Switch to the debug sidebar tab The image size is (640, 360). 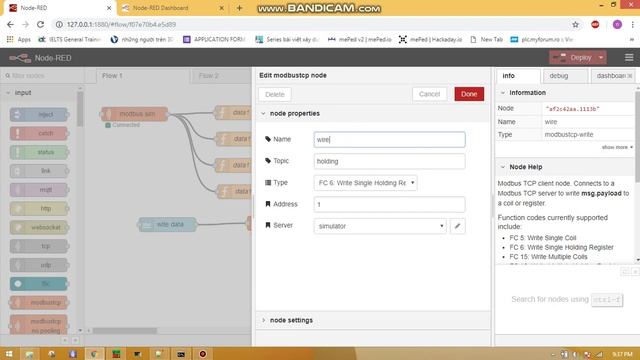coord(565,76)
